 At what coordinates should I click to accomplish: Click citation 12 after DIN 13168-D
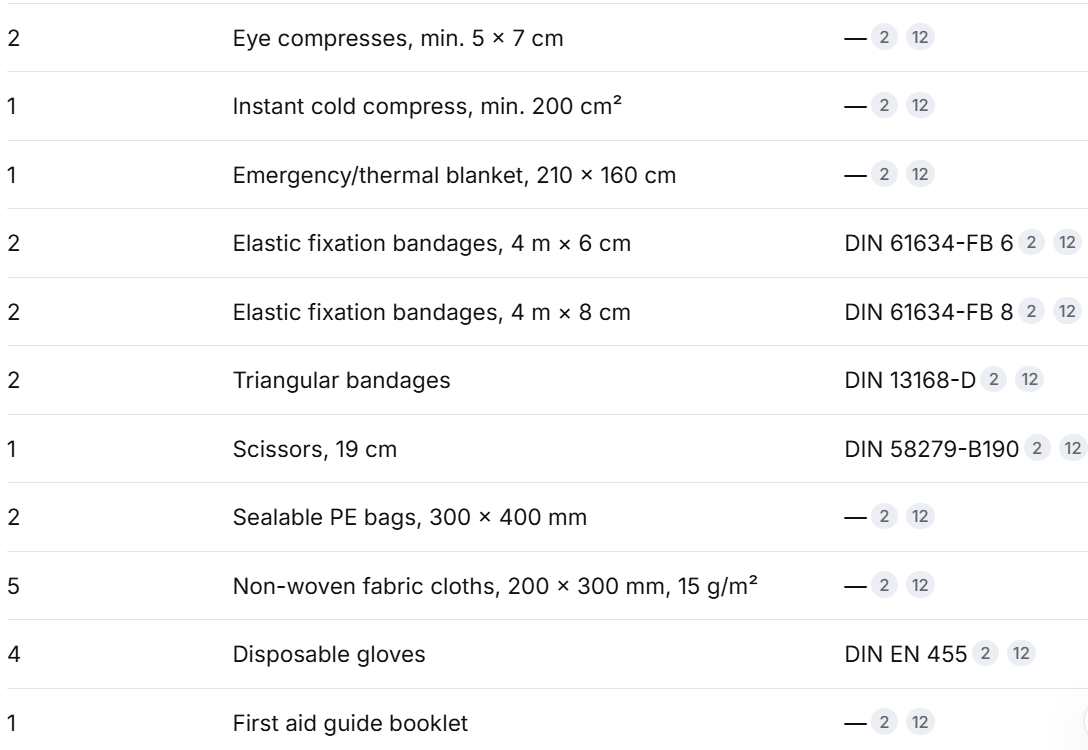[x=1030, y=380]
